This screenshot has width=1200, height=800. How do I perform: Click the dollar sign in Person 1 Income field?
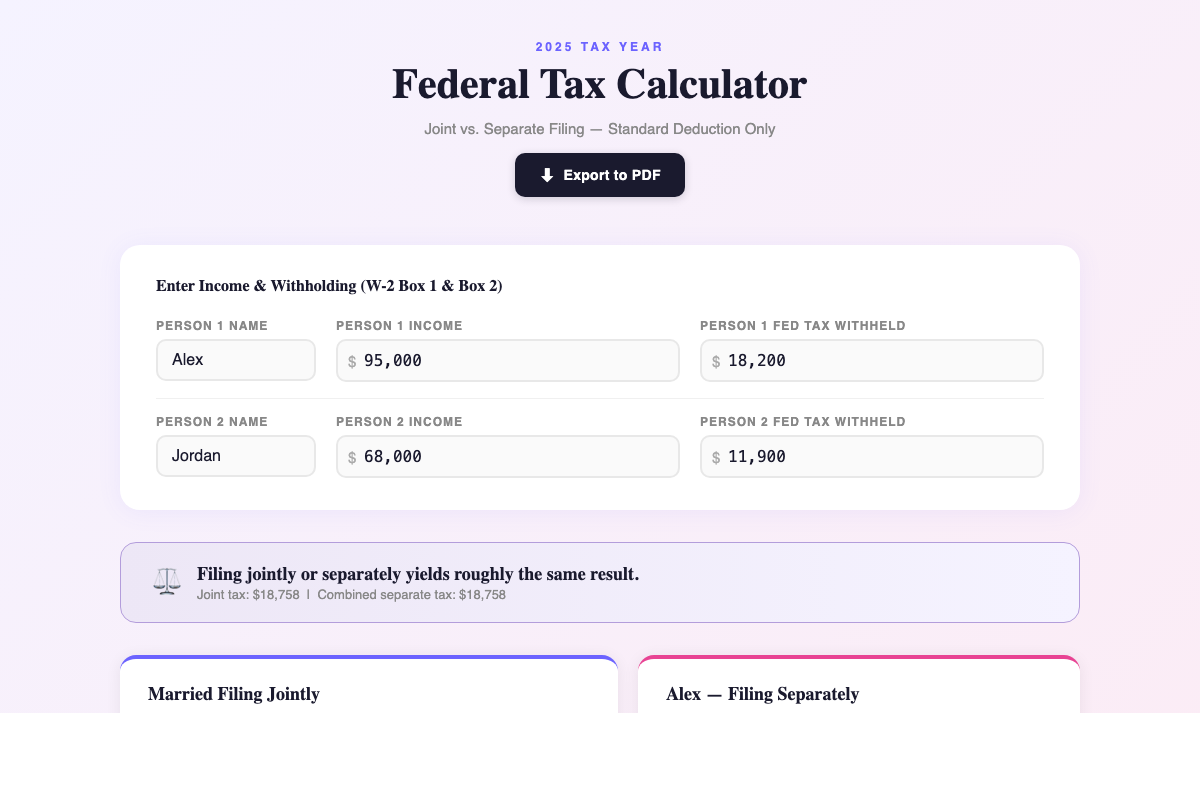pyautogui.click(x=352, y=361)
